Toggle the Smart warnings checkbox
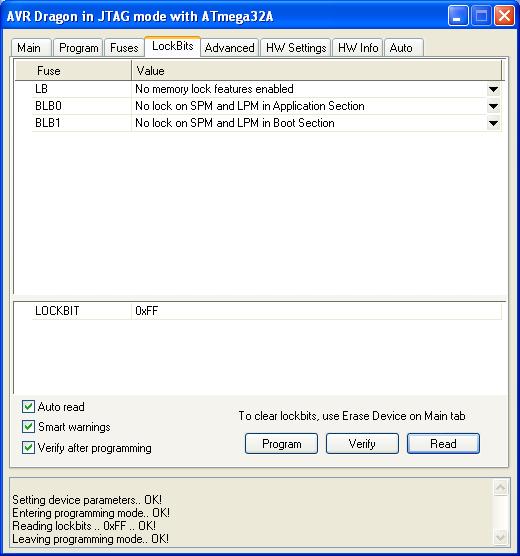 coord(28,427)
